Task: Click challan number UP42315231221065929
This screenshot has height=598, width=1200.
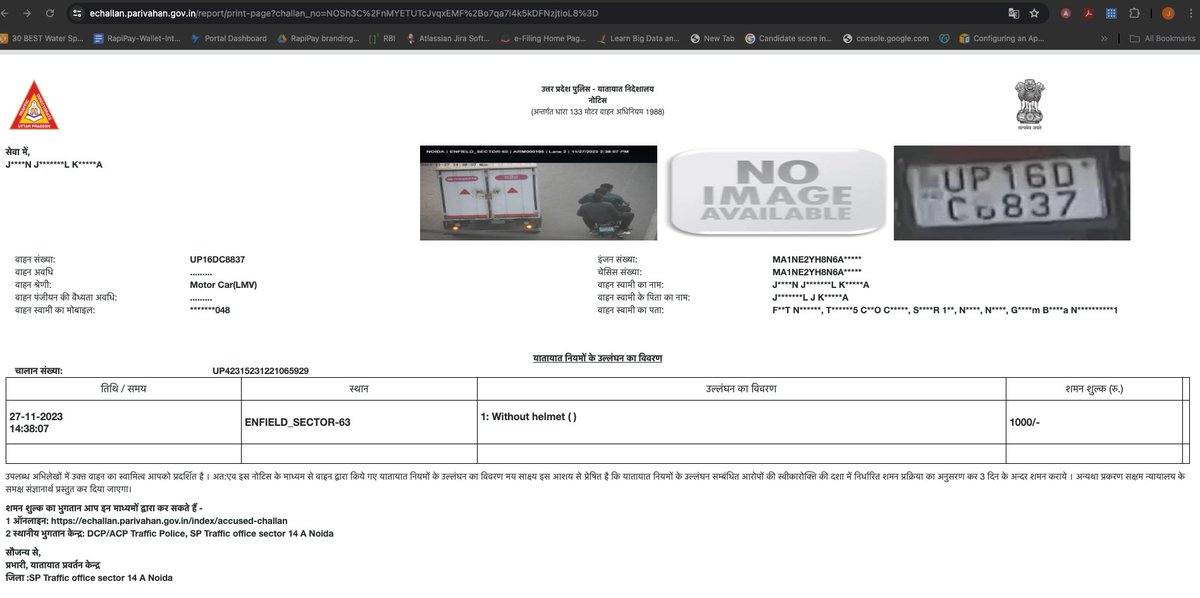Action: click(261, 371)
